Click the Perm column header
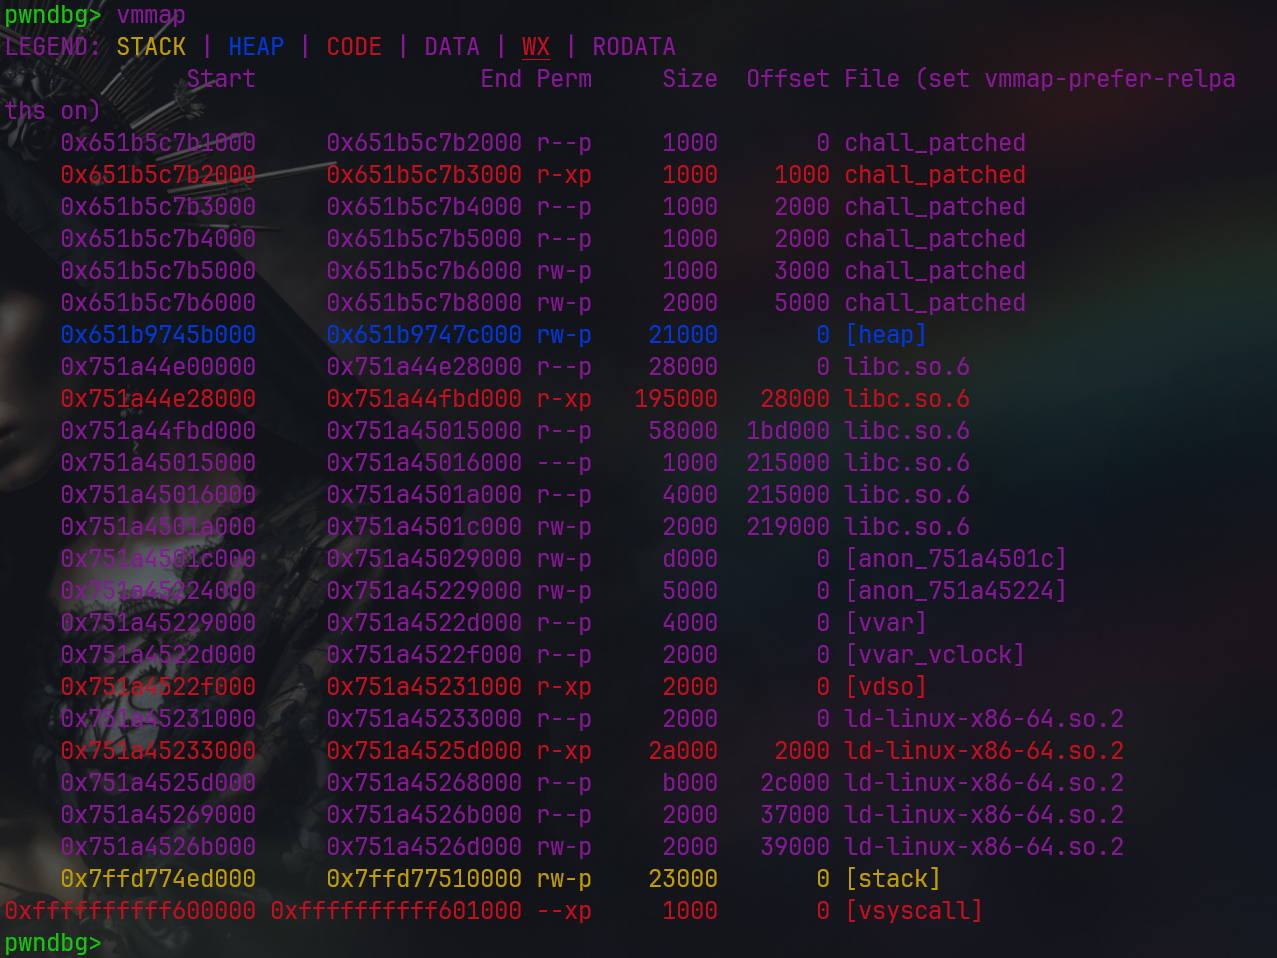 564,79
